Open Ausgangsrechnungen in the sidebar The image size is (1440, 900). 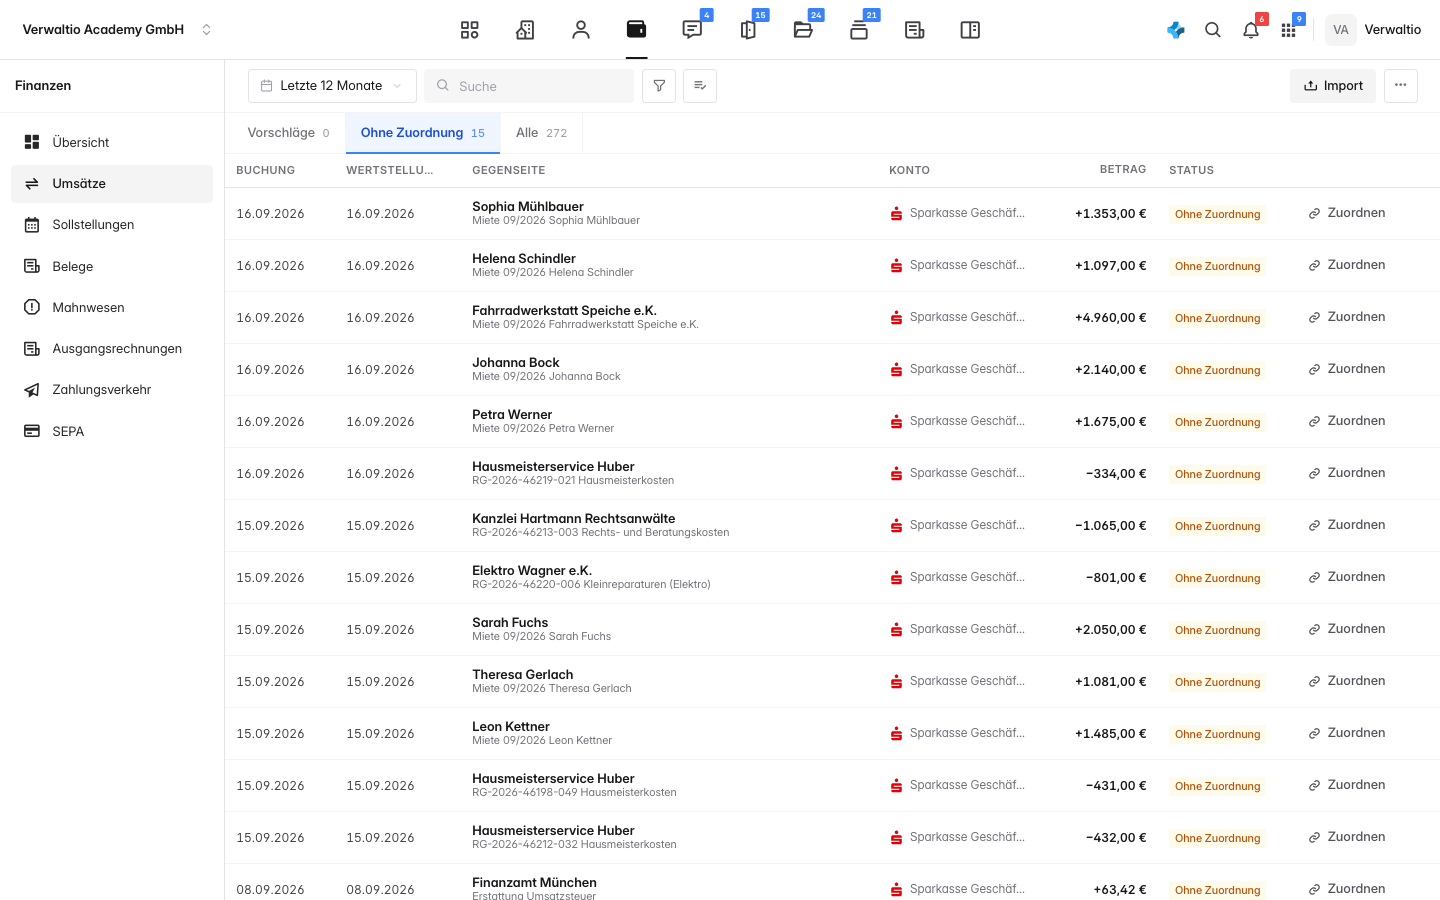tap(112, 349)
